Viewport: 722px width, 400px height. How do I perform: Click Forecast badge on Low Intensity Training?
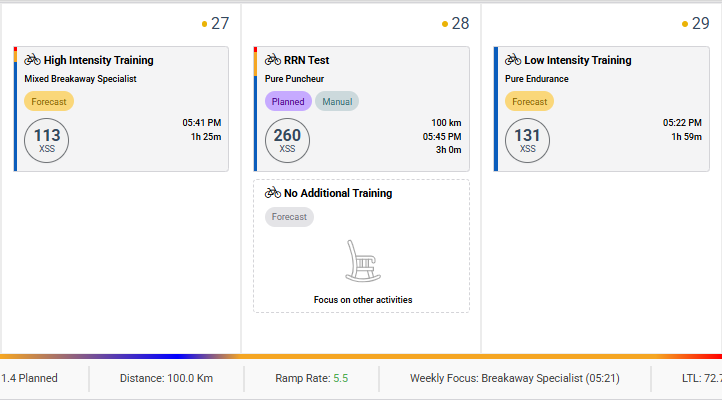pyautogui.click(x=529, y=101)
